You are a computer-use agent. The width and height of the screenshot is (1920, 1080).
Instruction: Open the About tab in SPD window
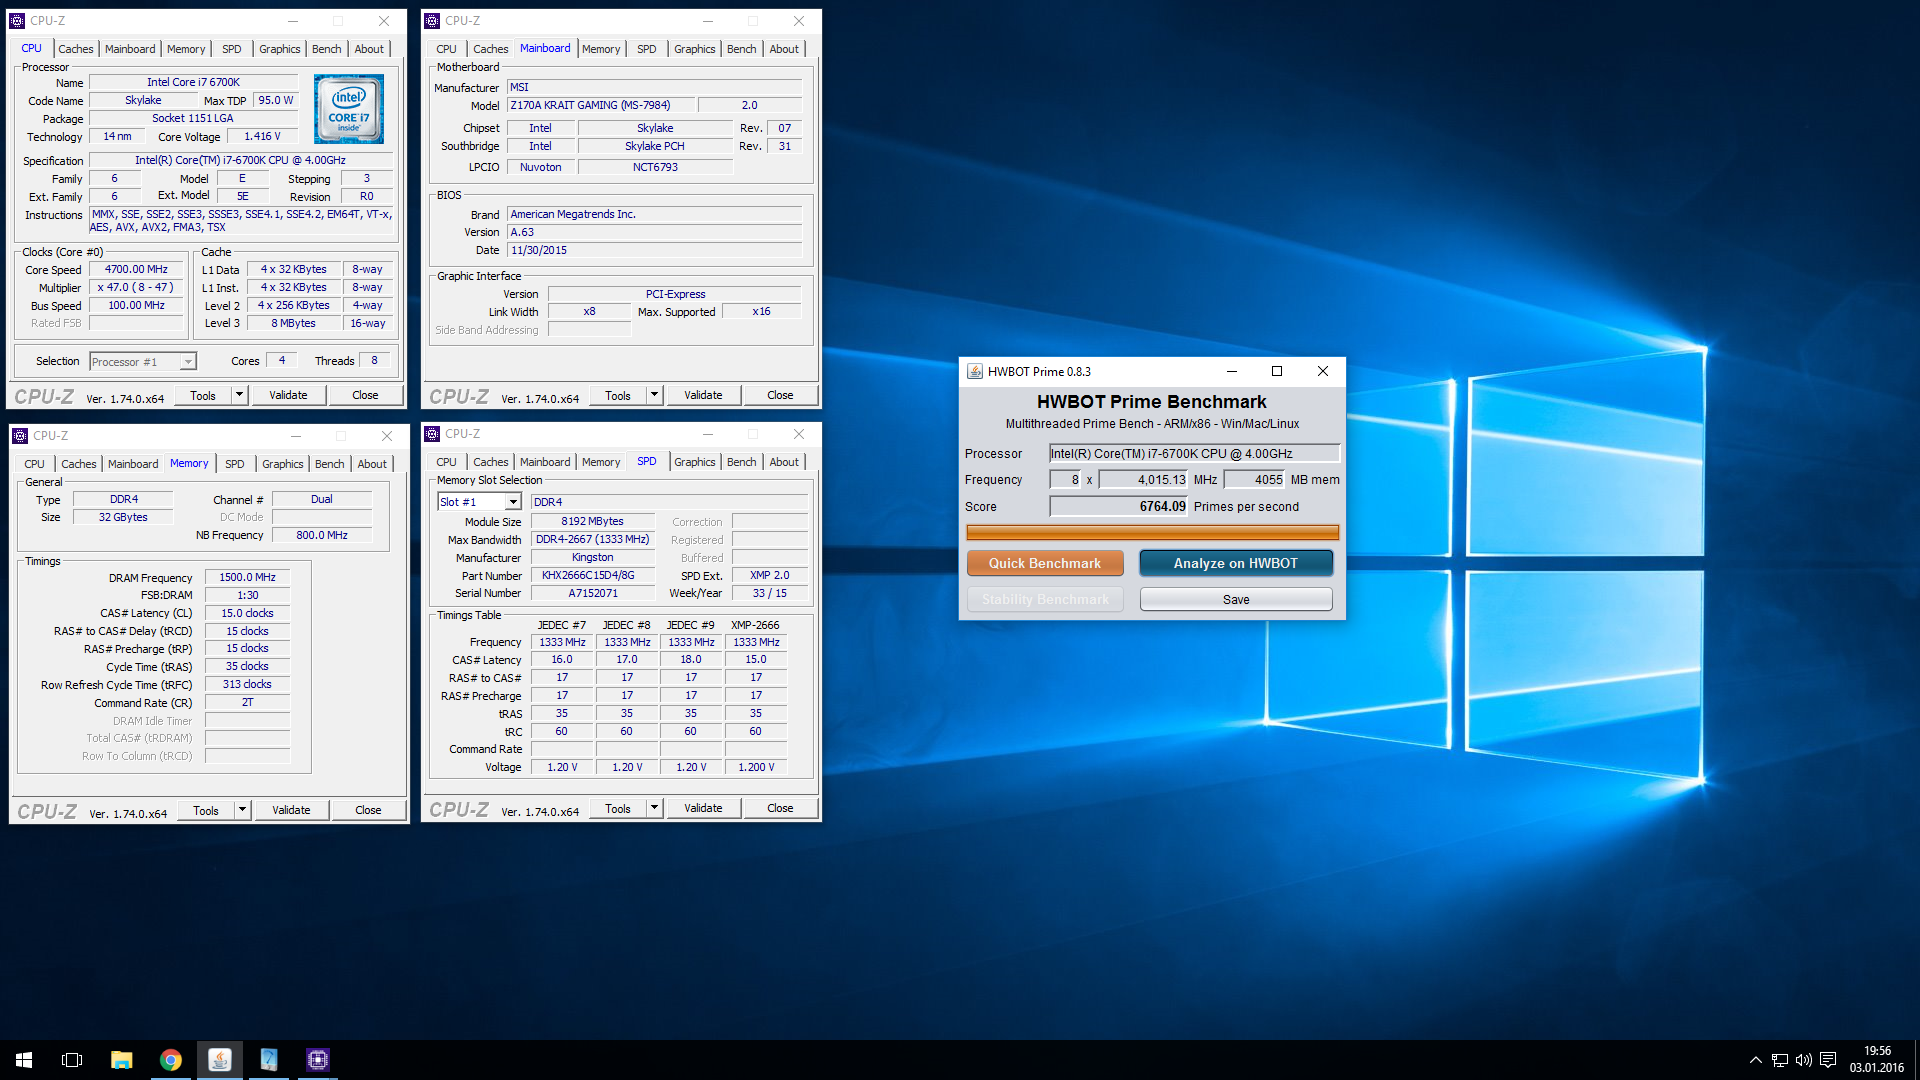[784, 462]
